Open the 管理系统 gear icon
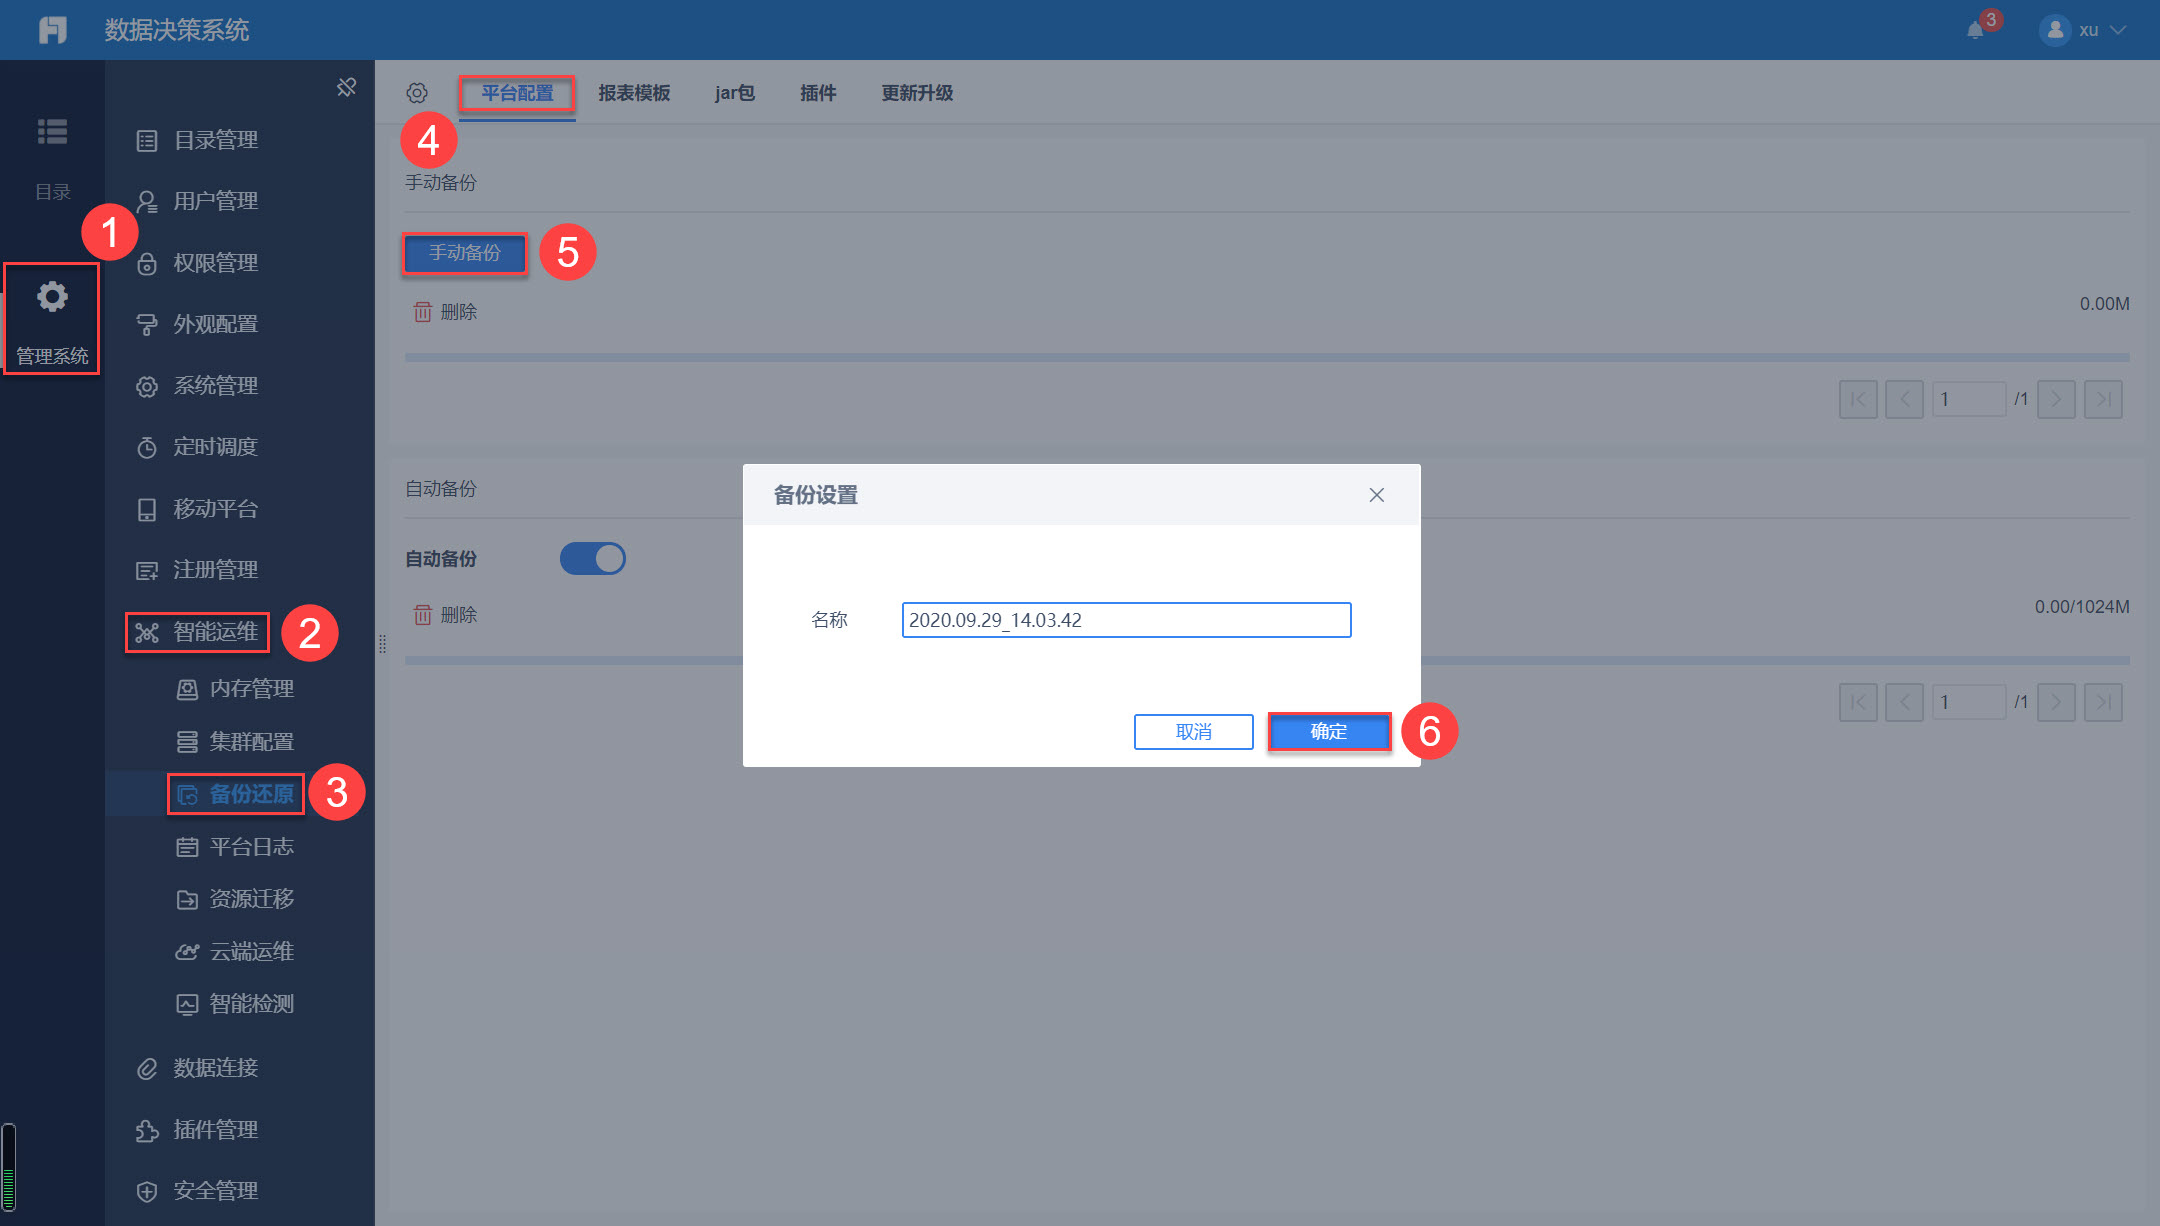The width and height of the screenshot is (2160, 1226). click(x=52, y=297)
